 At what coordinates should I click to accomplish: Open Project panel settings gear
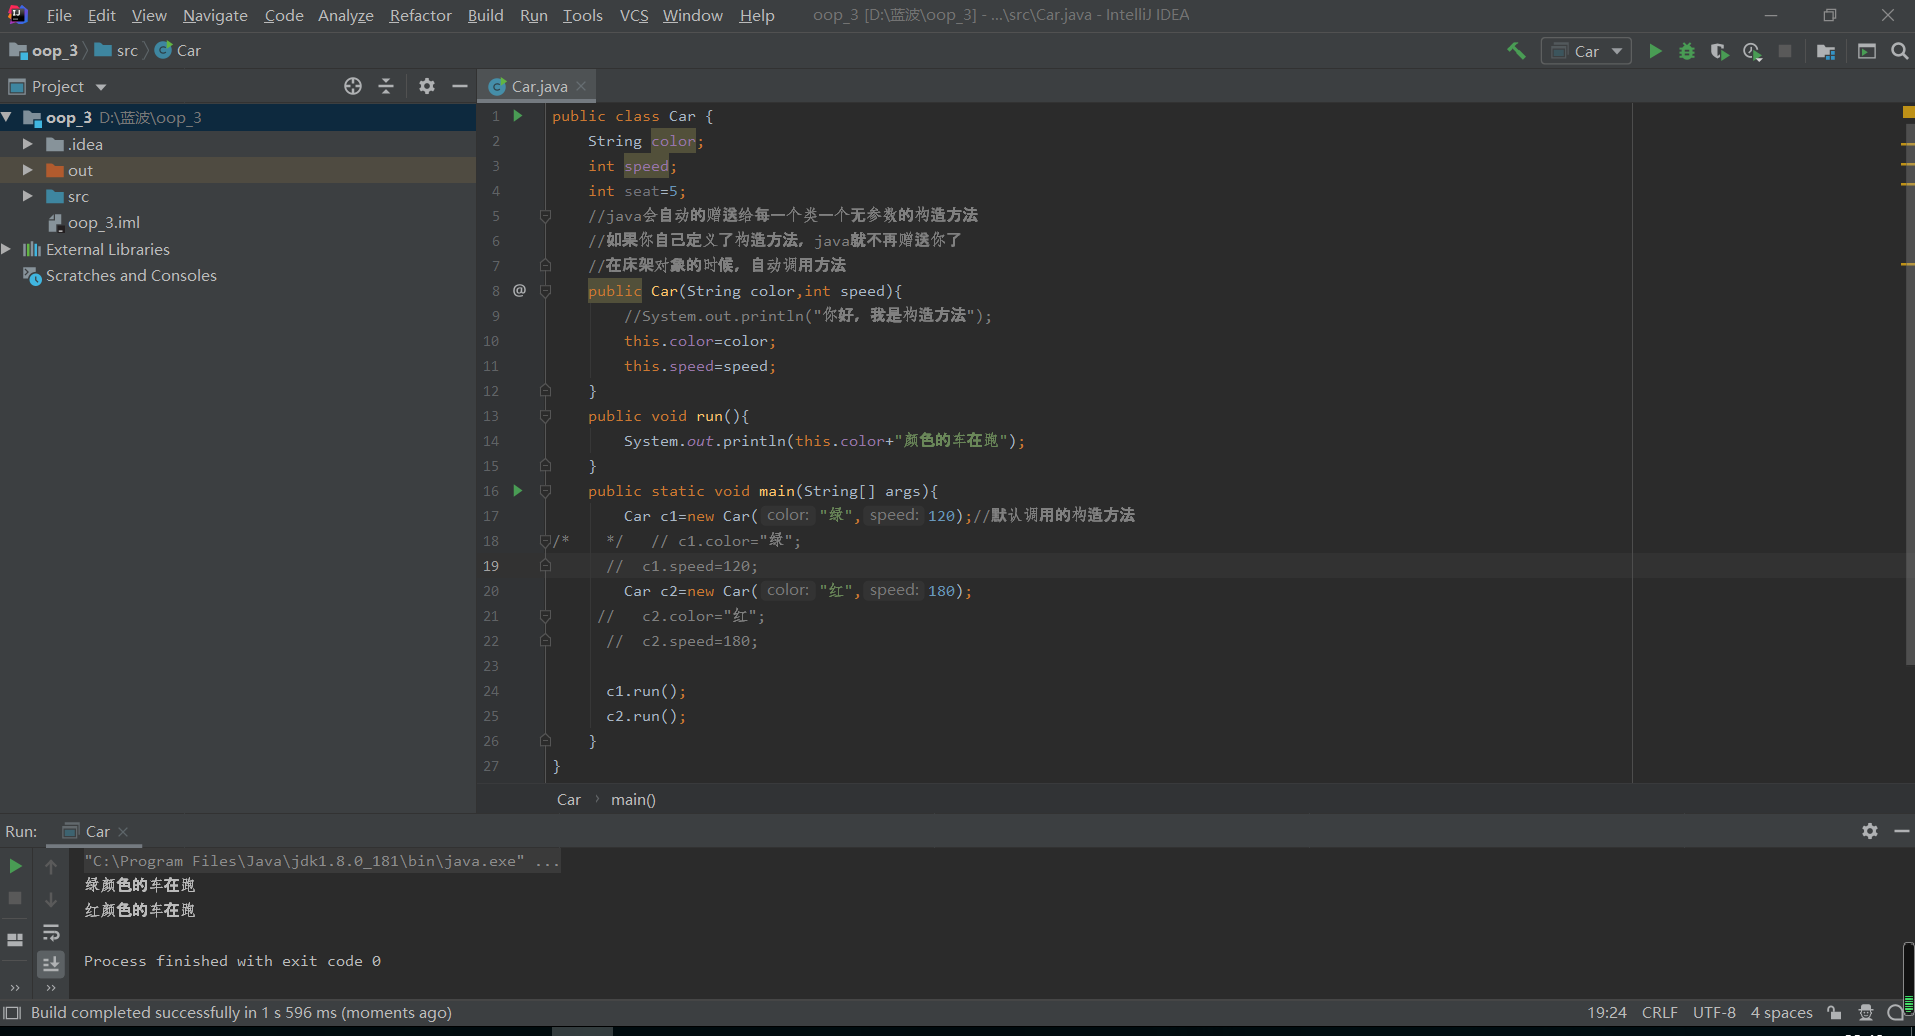(427, 86)
